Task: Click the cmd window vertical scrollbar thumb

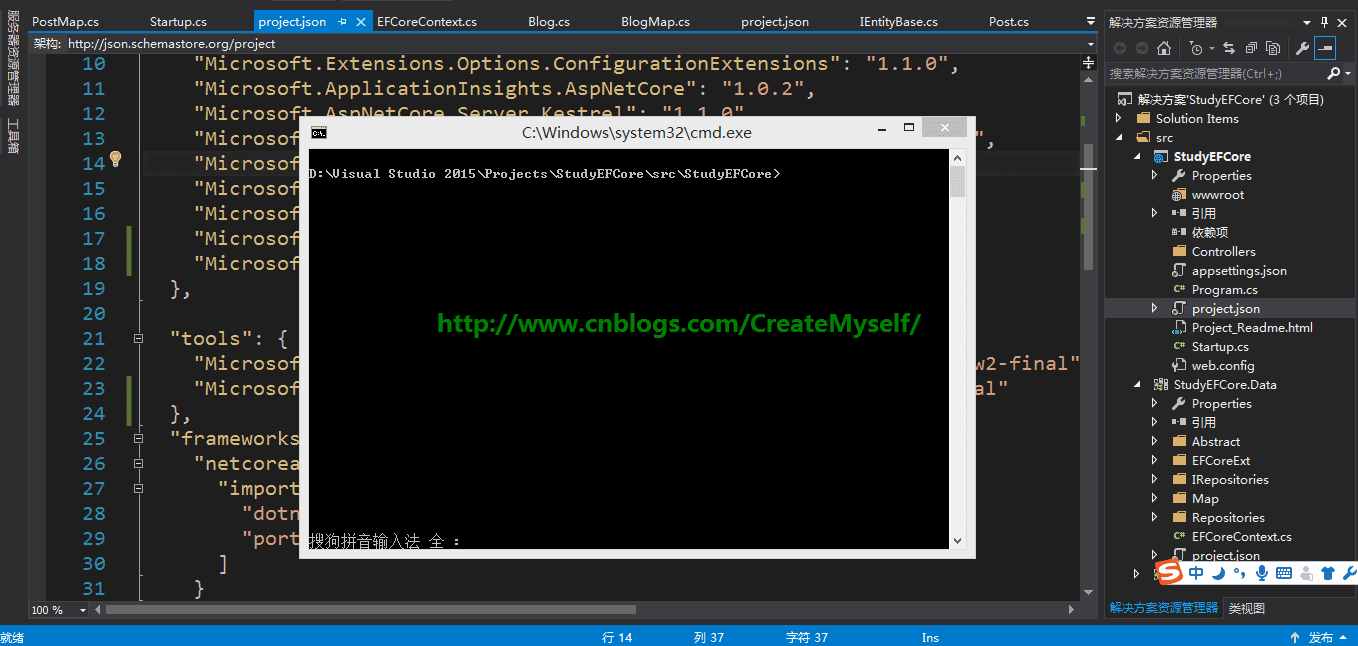Action: pyautogui.click(x=957, y=181)
